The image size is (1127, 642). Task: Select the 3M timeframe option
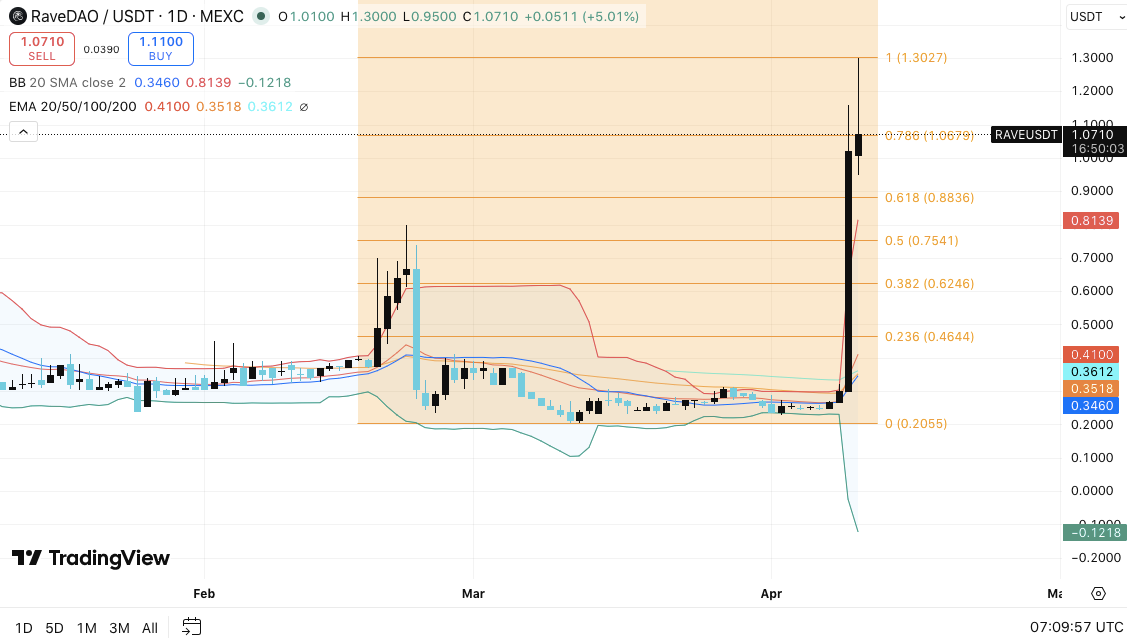(119, 628)
